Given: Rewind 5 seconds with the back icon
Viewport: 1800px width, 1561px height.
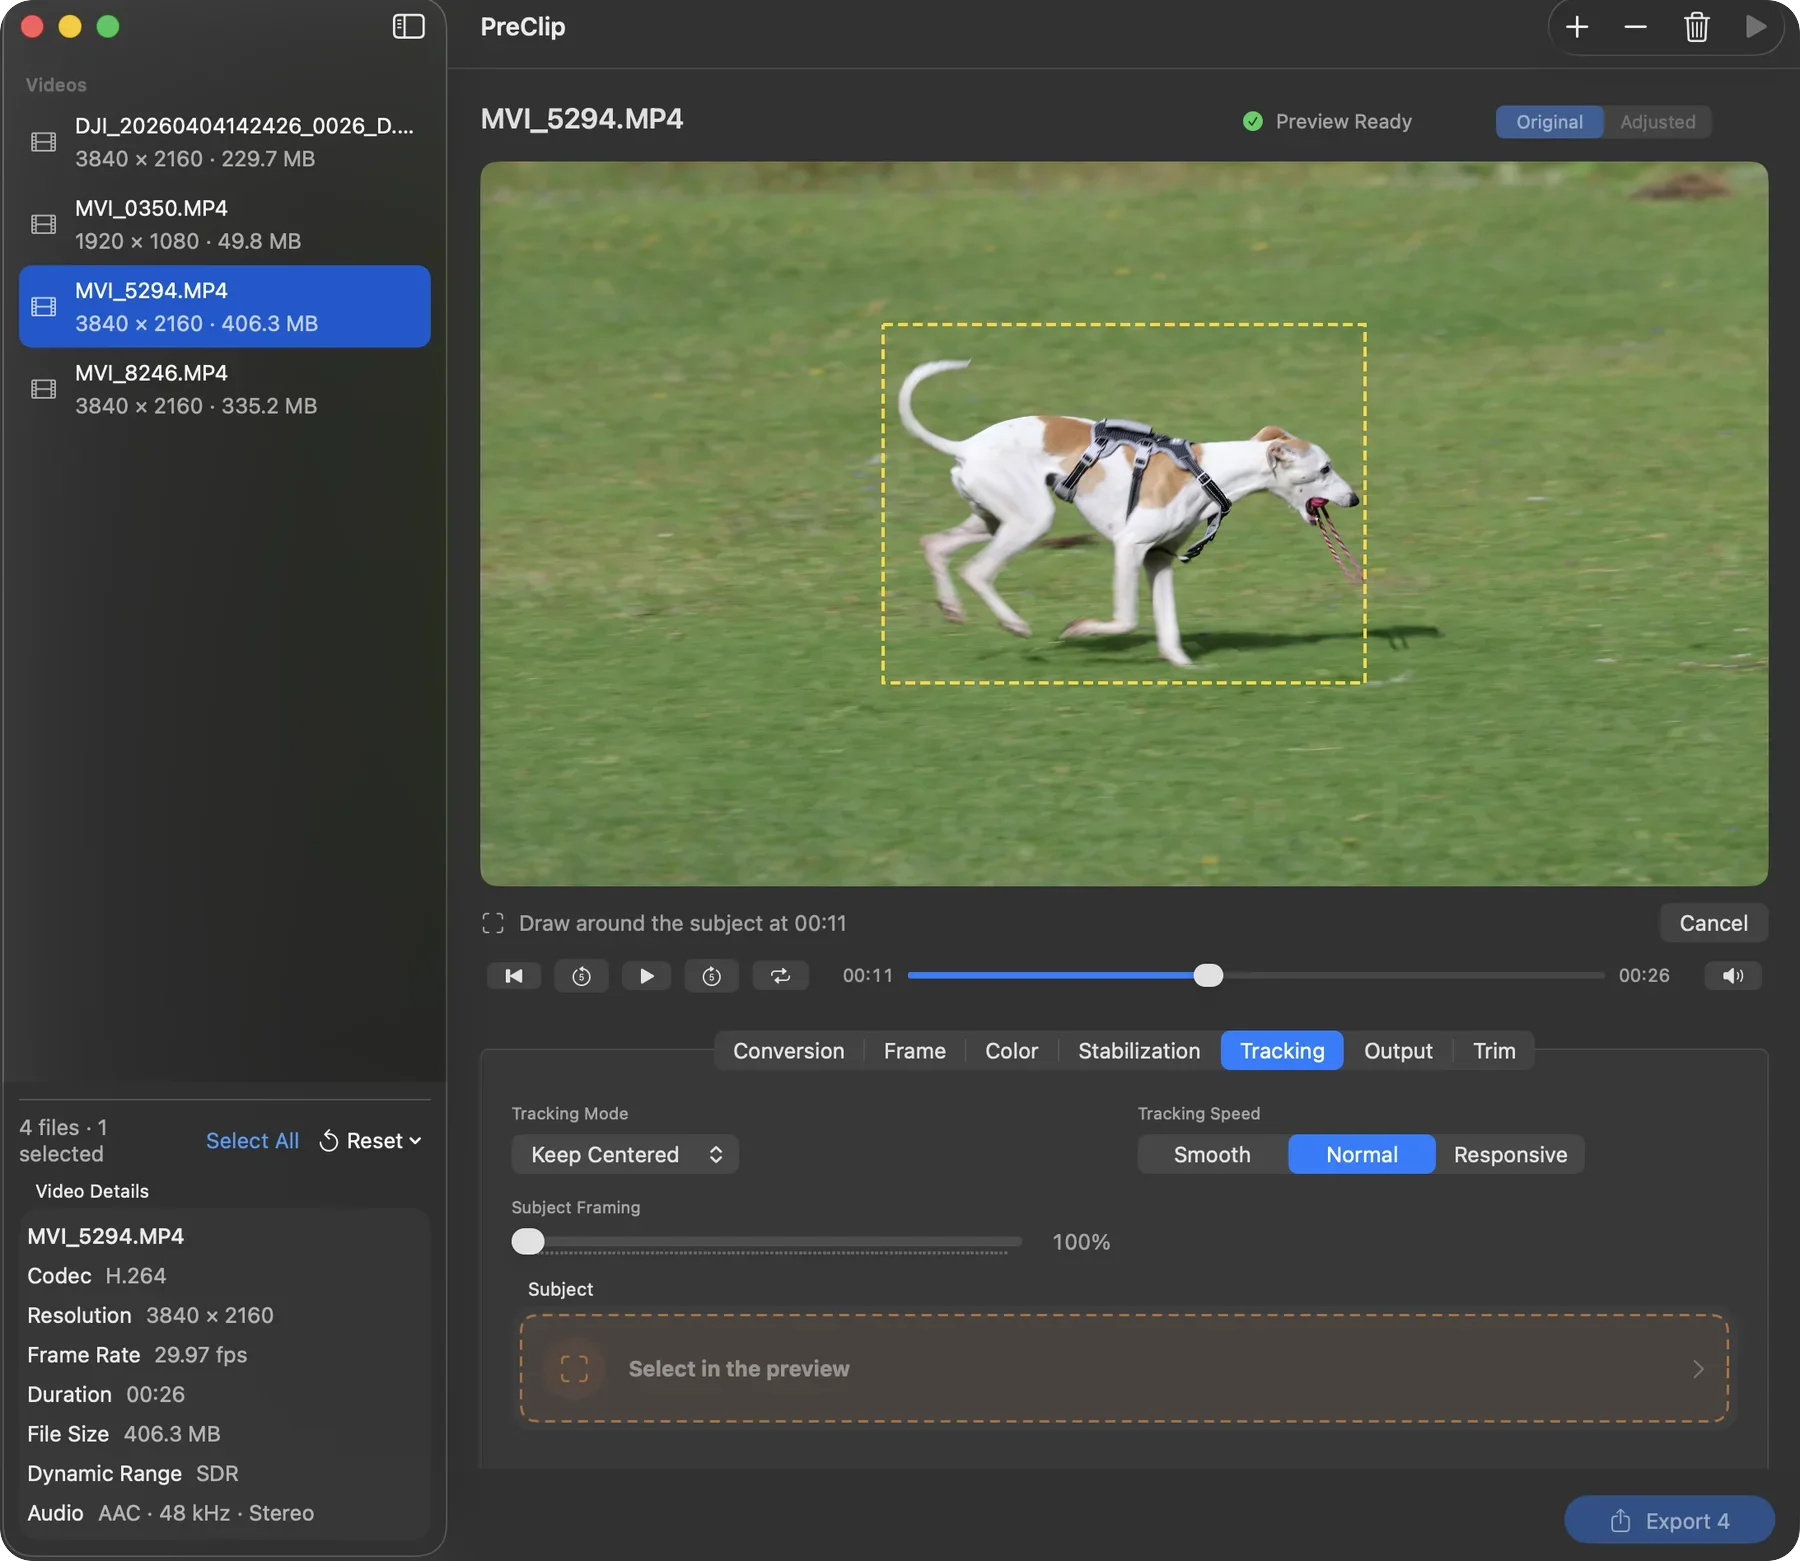Looking at the screenshot, I should (581, 976).
